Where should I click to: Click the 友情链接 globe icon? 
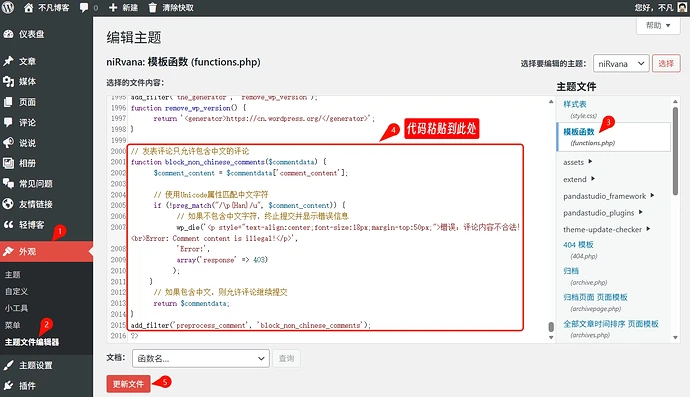click(x=8, y=204)
